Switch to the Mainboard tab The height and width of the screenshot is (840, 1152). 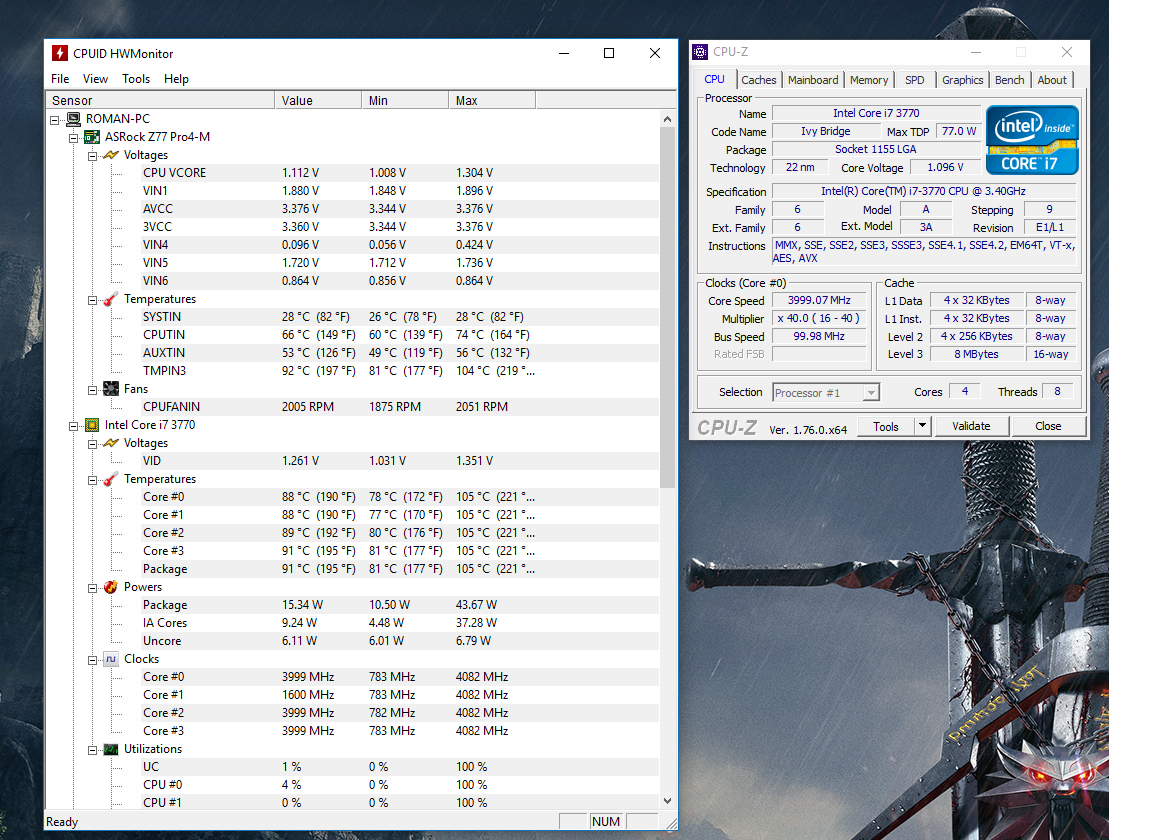pos(813,80)
